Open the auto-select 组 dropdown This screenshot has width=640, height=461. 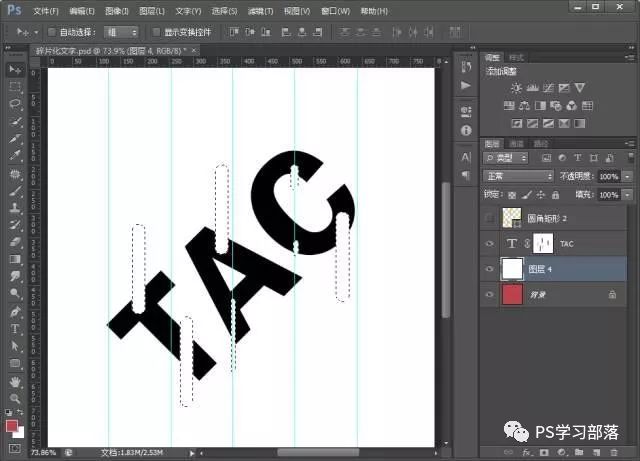121,32
